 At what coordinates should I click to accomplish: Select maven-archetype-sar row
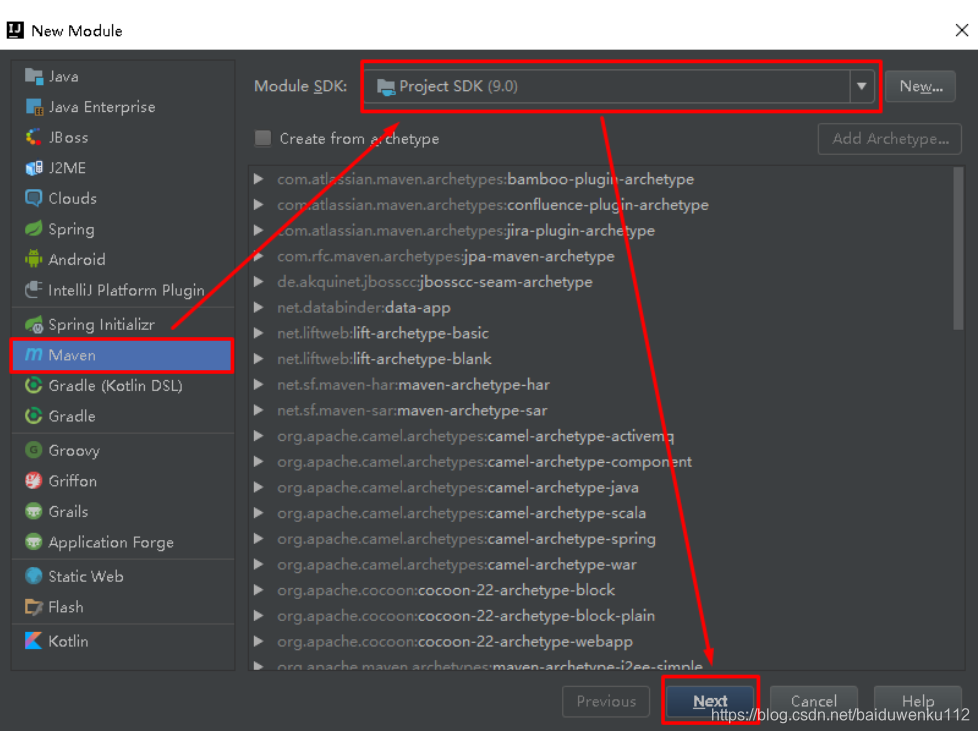point(602,410)
